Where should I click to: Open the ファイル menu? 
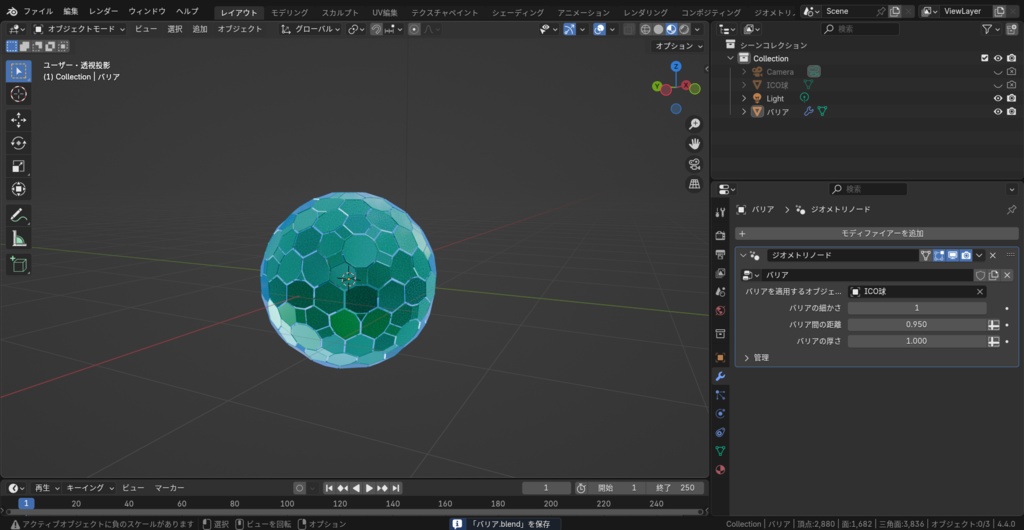39,12
